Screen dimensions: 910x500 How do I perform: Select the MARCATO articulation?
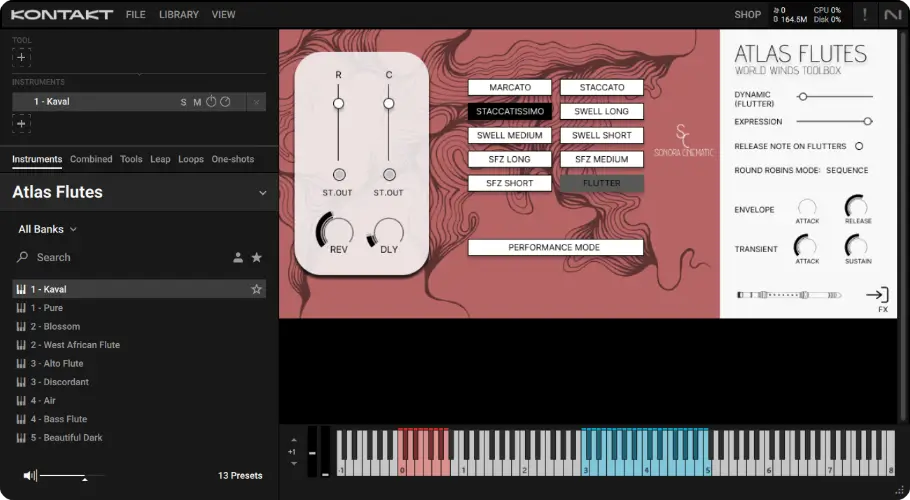click(x=510, y=88)
